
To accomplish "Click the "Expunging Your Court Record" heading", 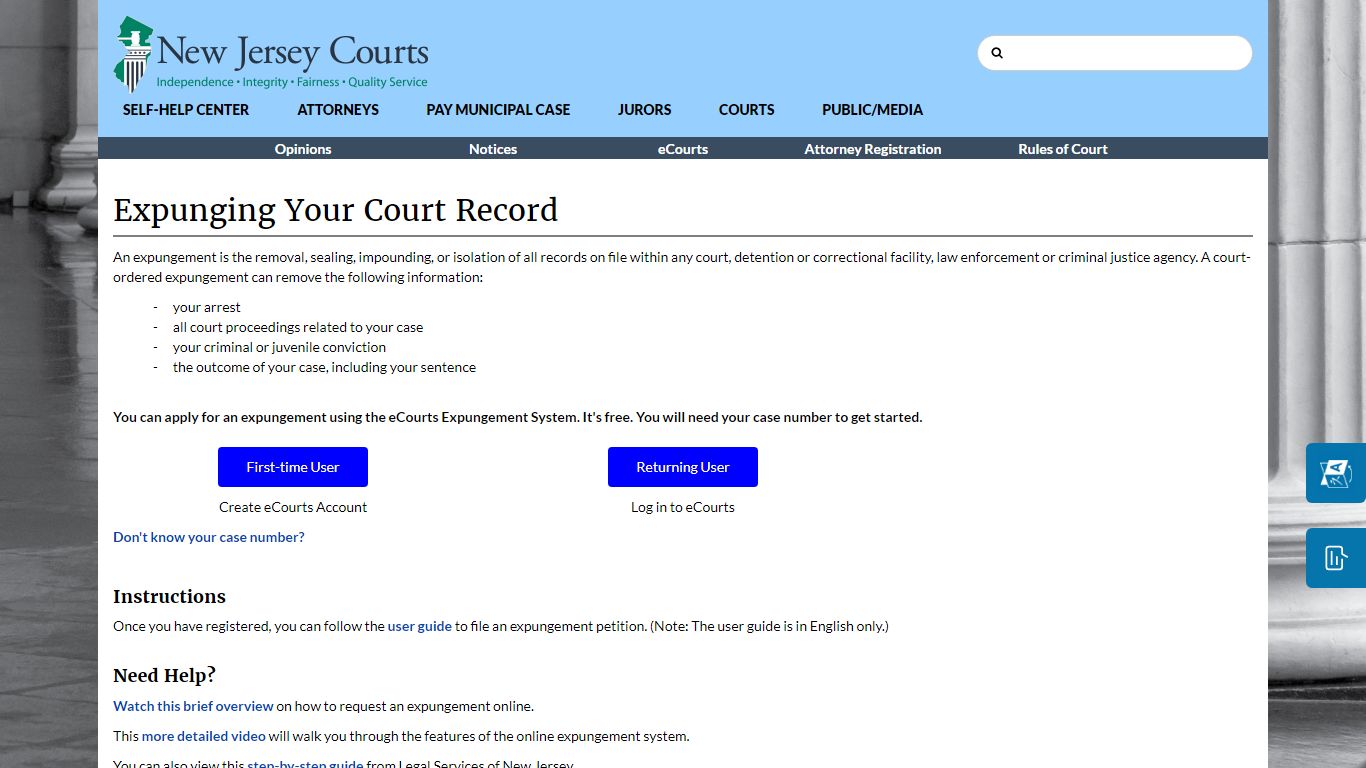I will point(335,210).
